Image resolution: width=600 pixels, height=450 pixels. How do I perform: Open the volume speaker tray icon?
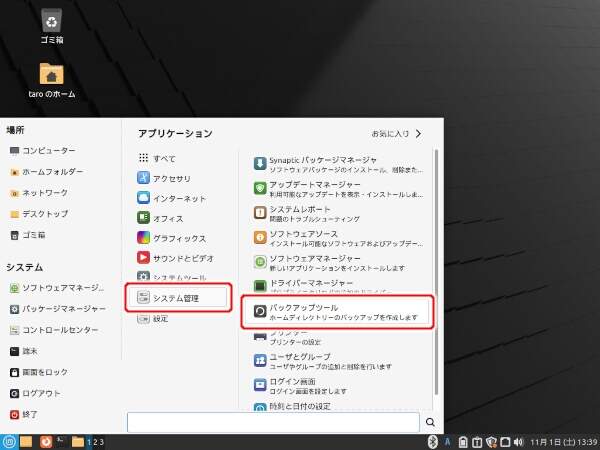coord(518,442)
